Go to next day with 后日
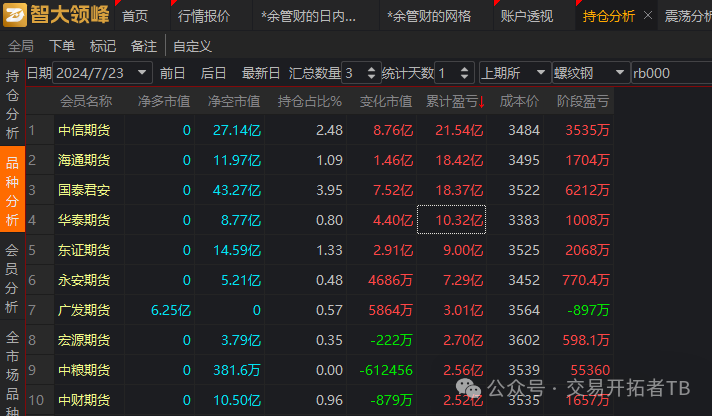Image resolution: width=712 pixels, height=416 pixels. (x=213, y=73)
